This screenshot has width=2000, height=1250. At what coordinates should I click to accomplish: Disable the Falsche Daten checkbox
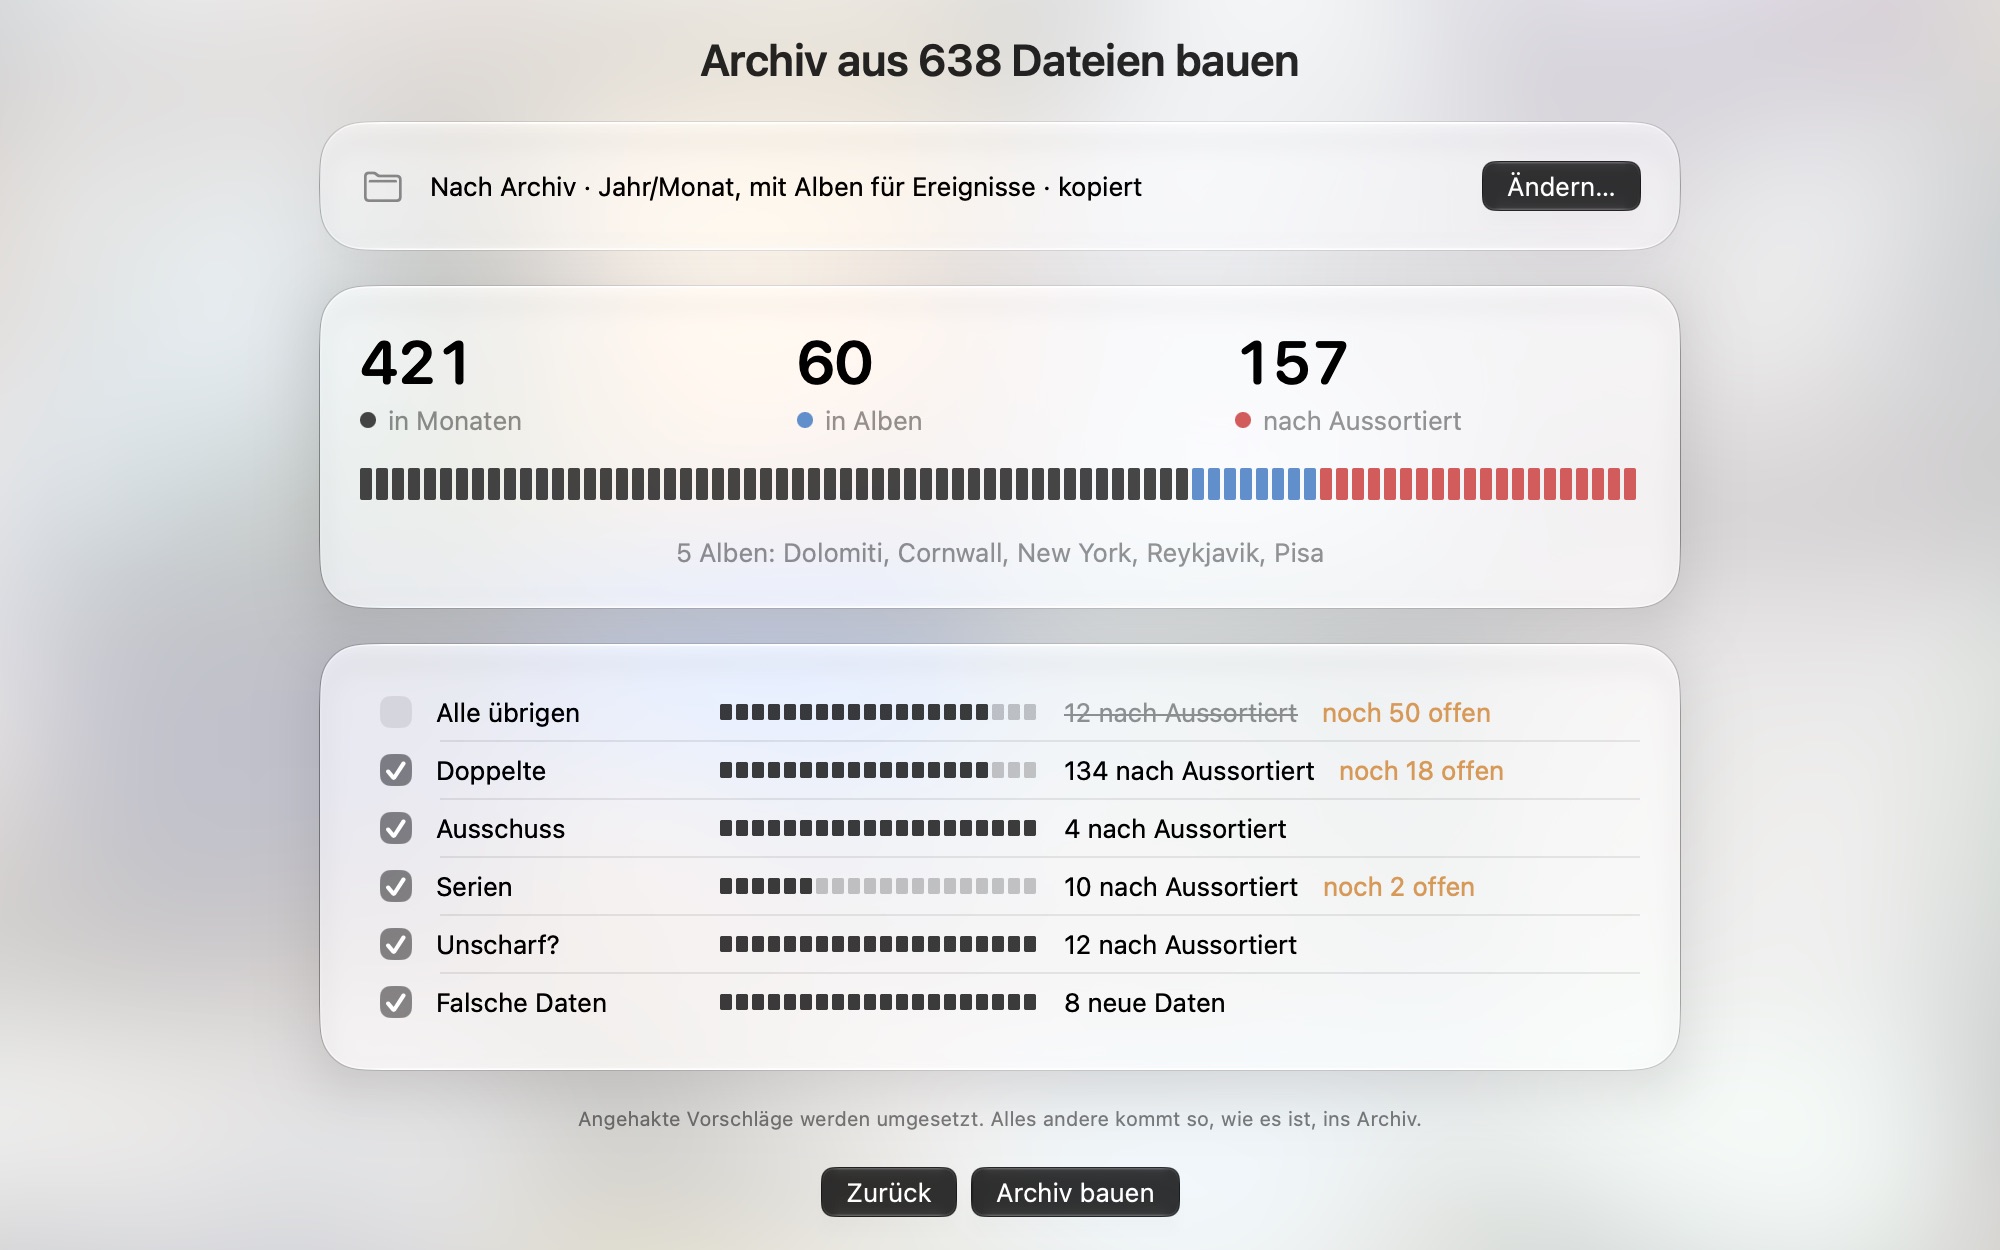[396, 1002]
